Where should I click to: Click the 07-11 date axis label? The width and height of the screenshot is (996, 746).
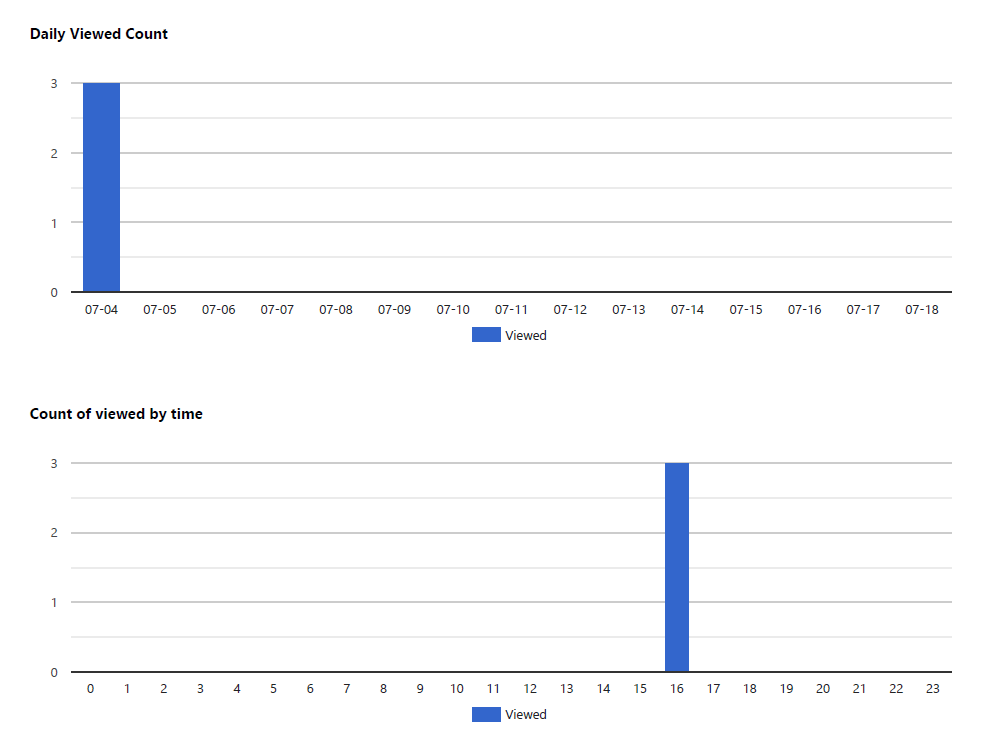(511, 309)
